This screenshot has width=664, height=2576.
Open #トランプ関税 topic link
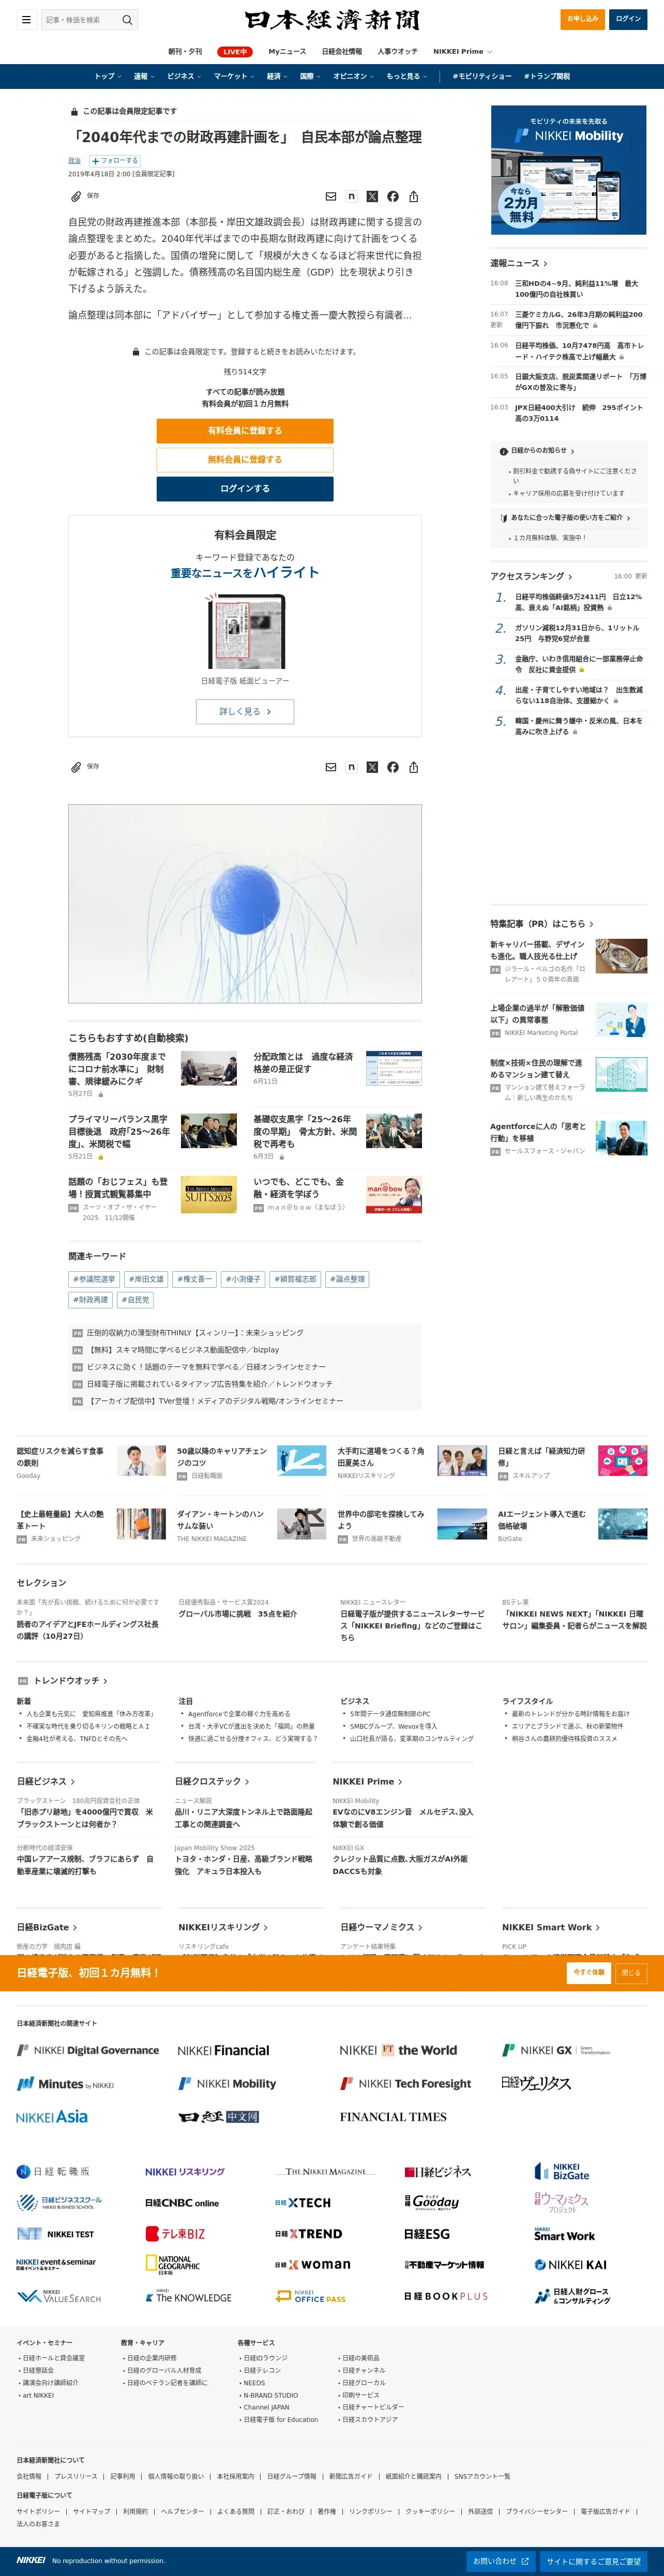(547, 76)
